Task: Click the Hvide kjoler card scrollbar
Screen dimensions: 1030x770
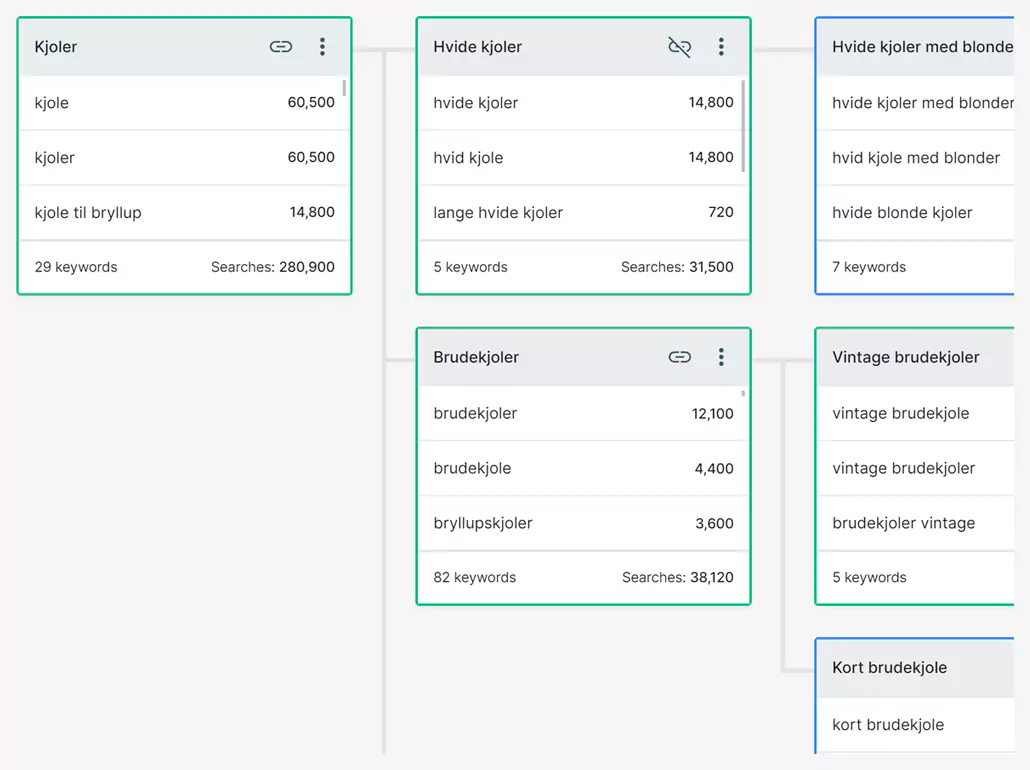Action: tap(743, 125)
